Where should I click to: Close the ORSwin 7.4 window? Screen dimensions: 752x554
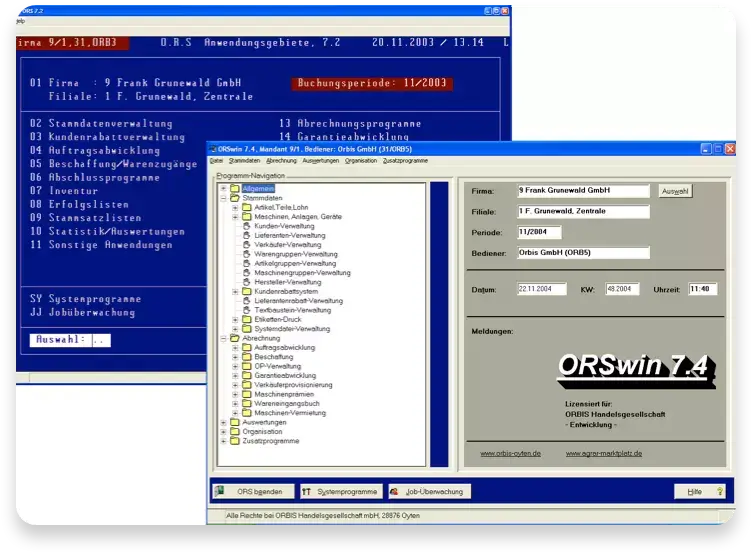(x=729, y=149)
